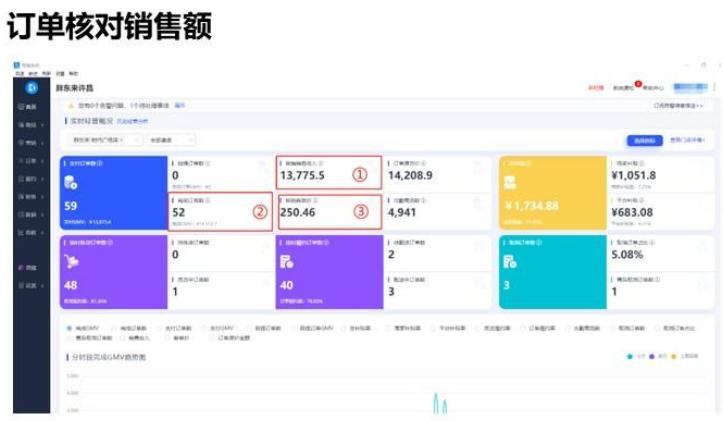Click the round blue logo atop the sidebar
Image resolution: width=723 pixels, height=421 pixels.
coord(32,88)
